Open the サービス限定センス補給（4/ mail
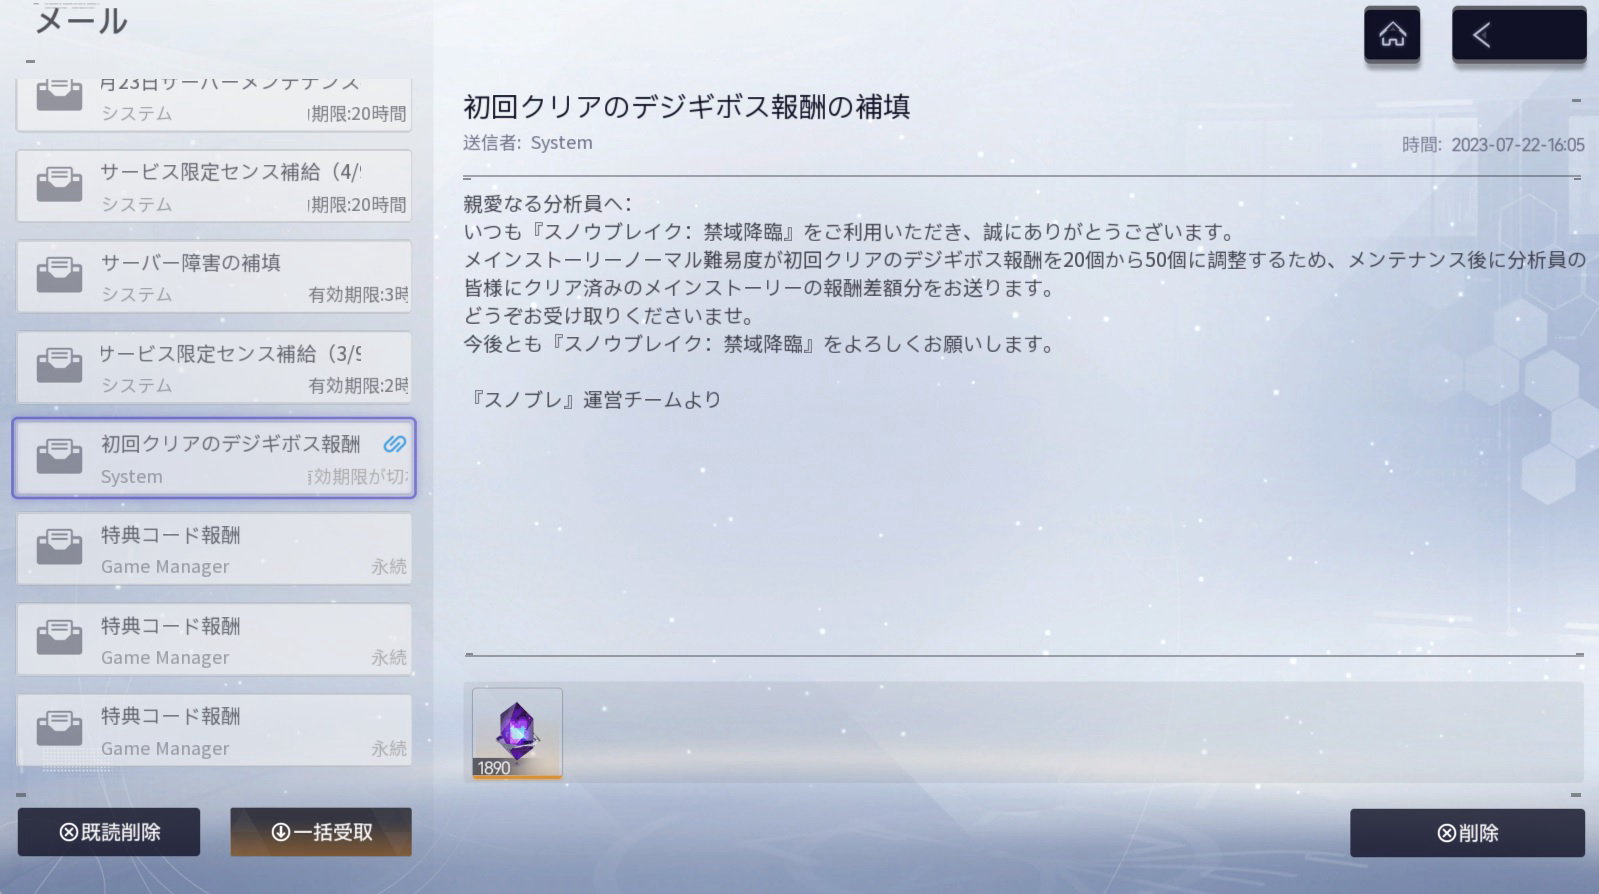Screen dimensions: 1599x894 [214, 186]
